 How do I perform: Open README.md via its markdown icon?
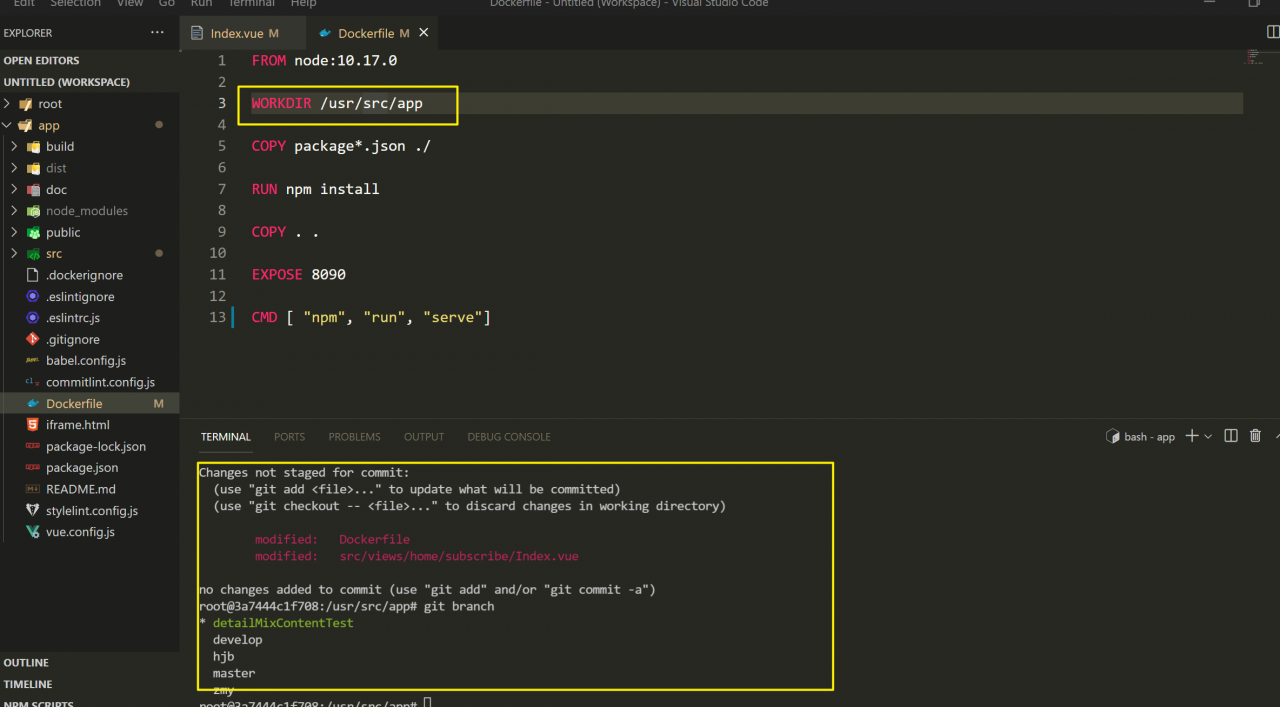(33, 489)
